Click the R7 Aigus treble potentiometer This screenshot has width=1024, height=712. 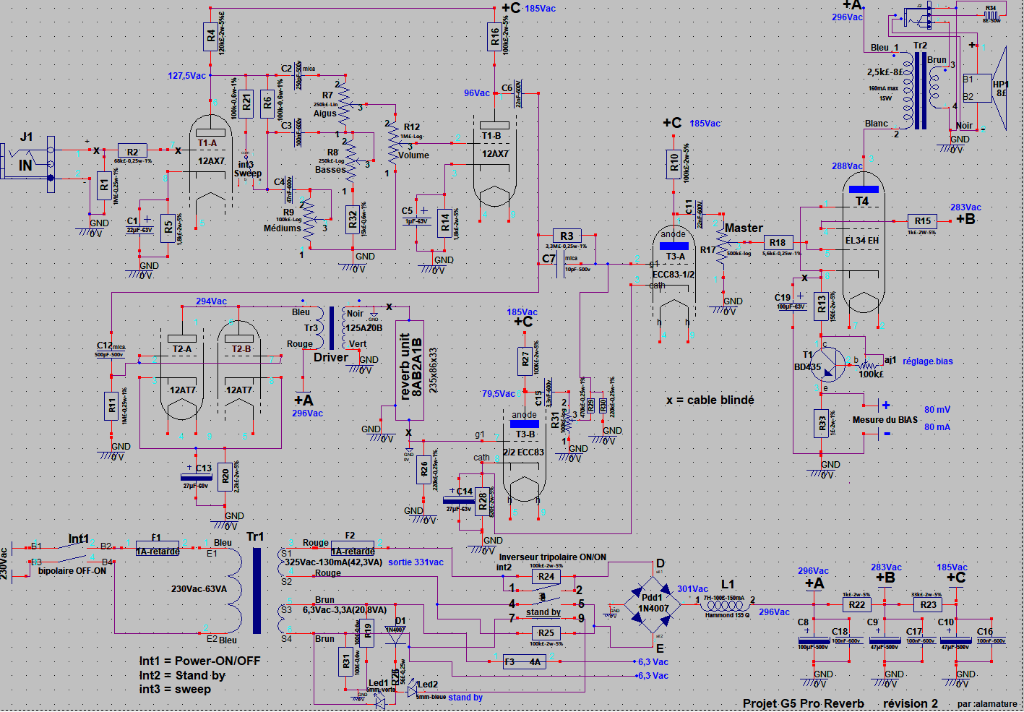[x=341, y=99]
